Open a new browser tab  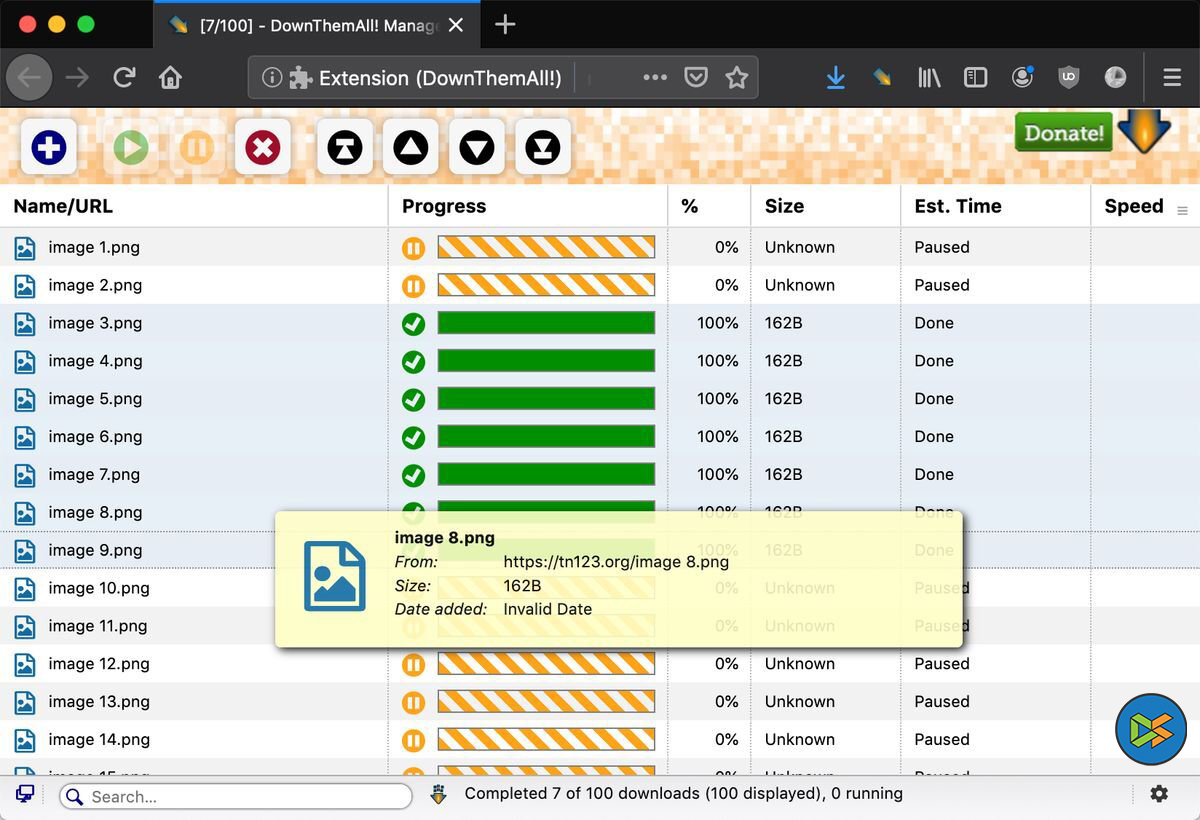click(505, 24)
